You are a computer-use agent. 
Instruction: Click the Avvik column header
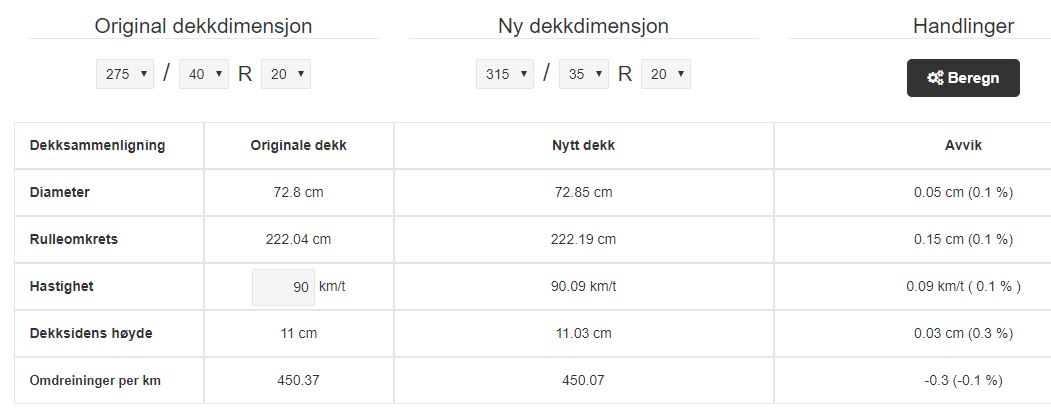pyautogui.click(x=963, y=145)
